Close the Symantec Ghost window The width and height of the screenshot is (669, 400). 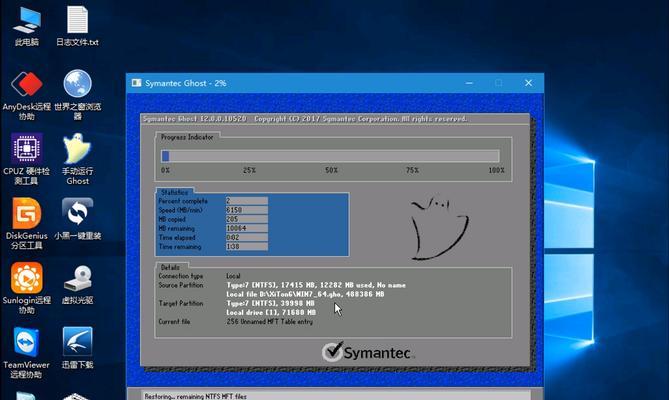528,83
